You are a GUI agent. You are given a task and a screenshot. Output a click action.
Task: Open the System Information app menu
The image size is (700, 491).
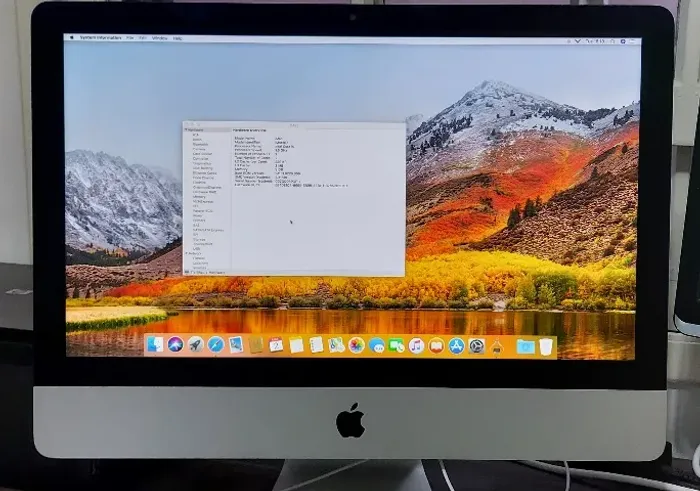tap(100, 38)
